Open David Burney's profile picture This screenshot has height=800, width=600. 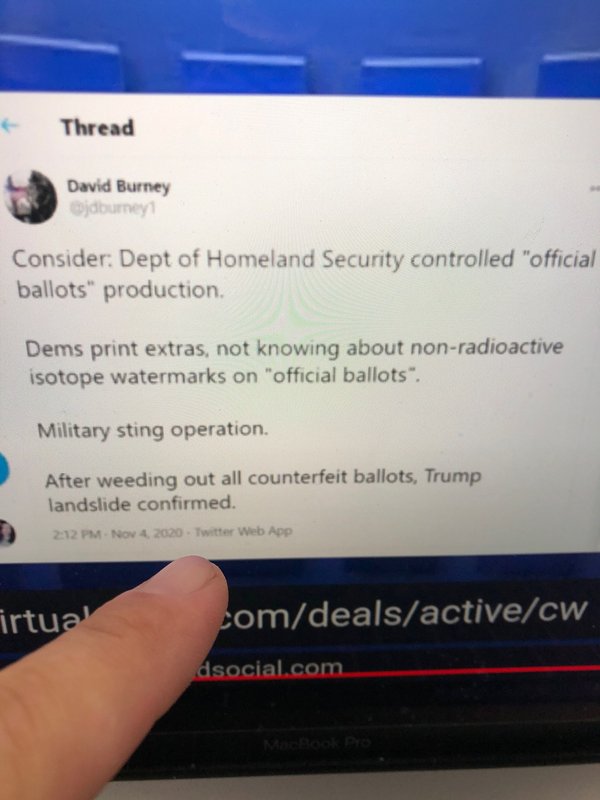(29, 197)
